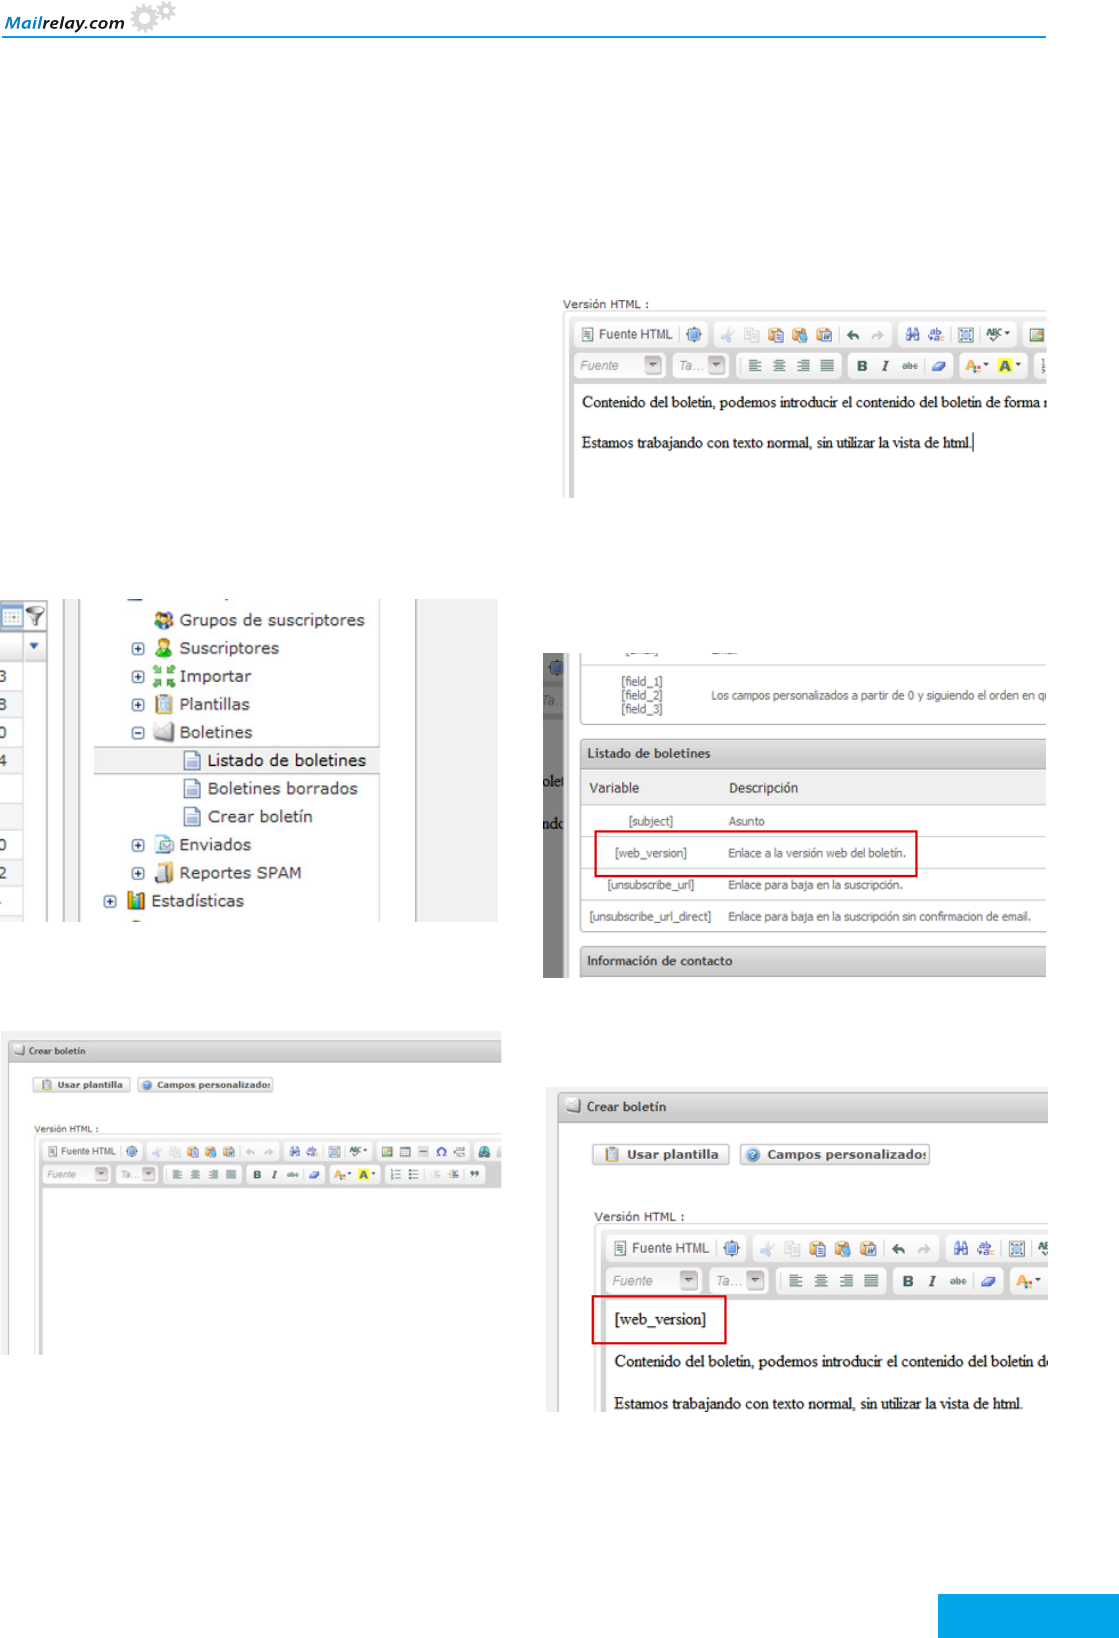
Task: Click Fuente HTML in the [web_version] editor
Action: (x=661, y=1248)
